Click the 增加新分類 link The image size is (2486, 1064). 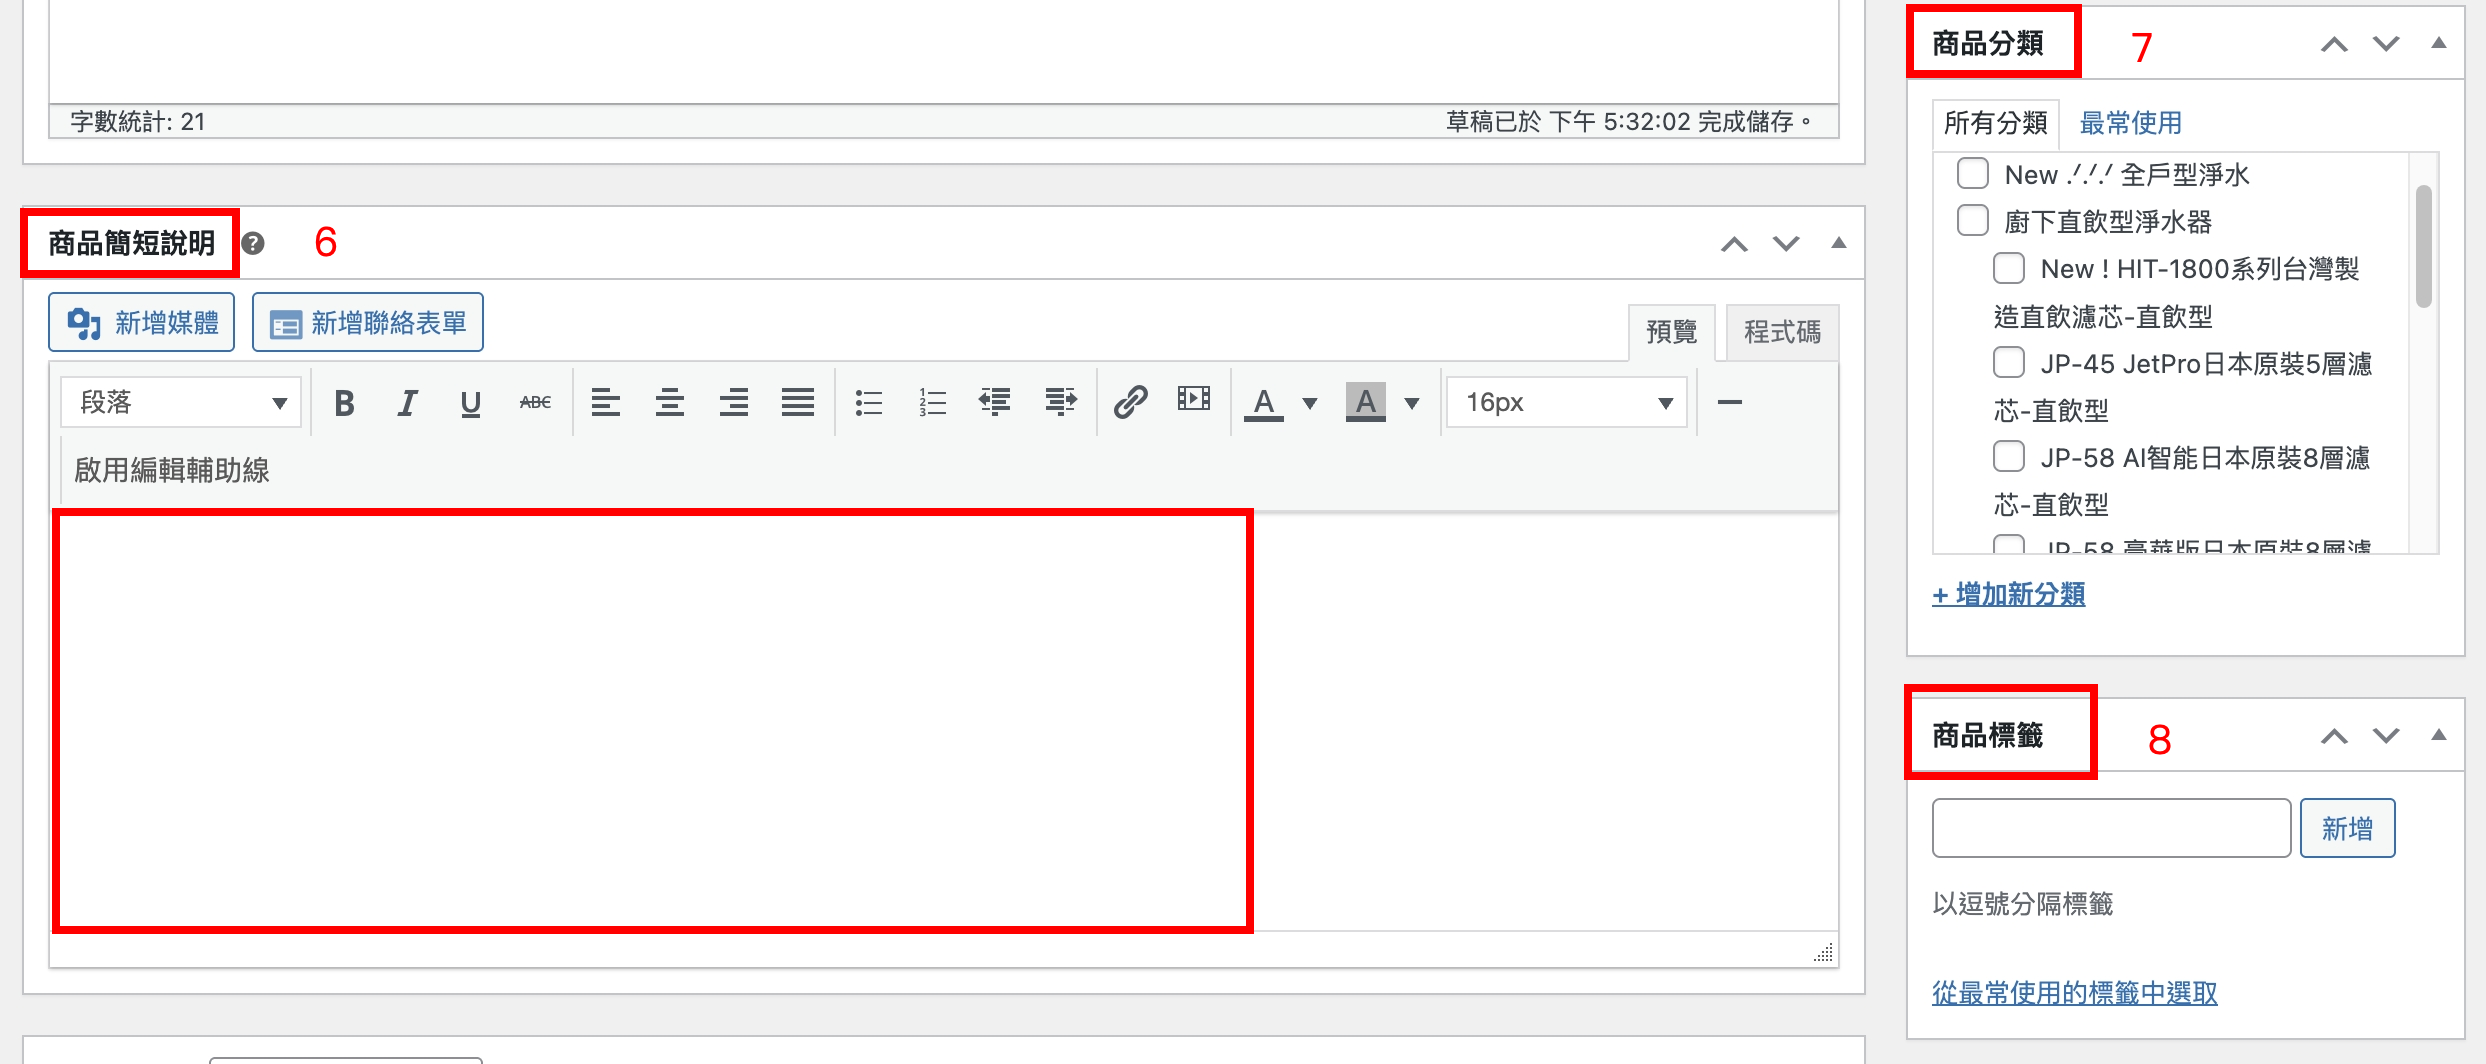point(2008,594)
